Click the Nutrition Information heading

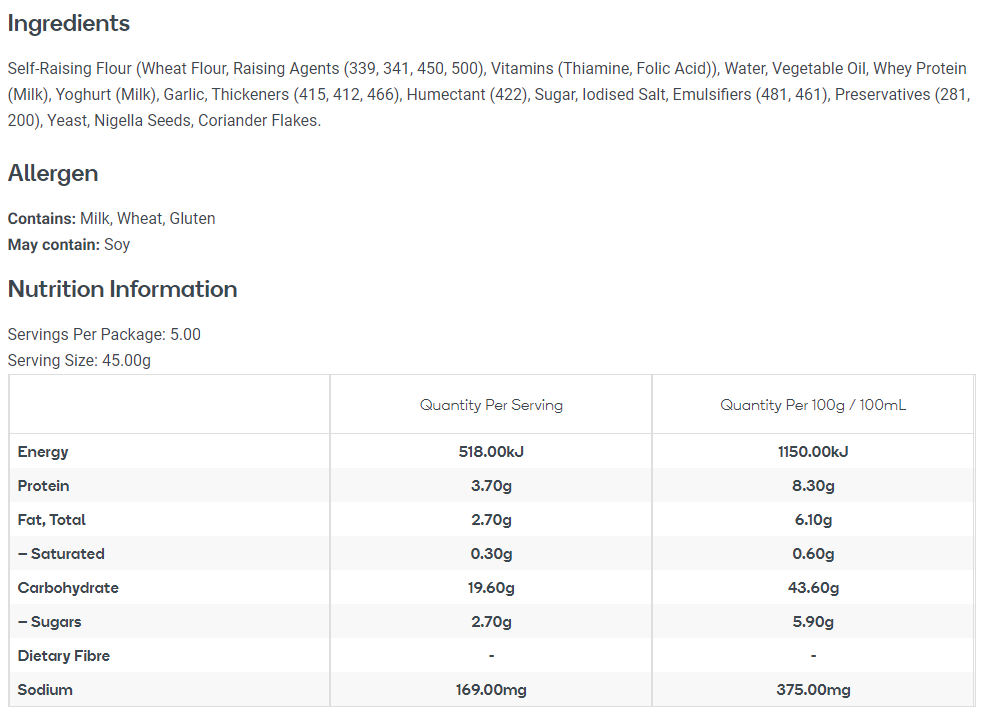[x=122, y=289]
